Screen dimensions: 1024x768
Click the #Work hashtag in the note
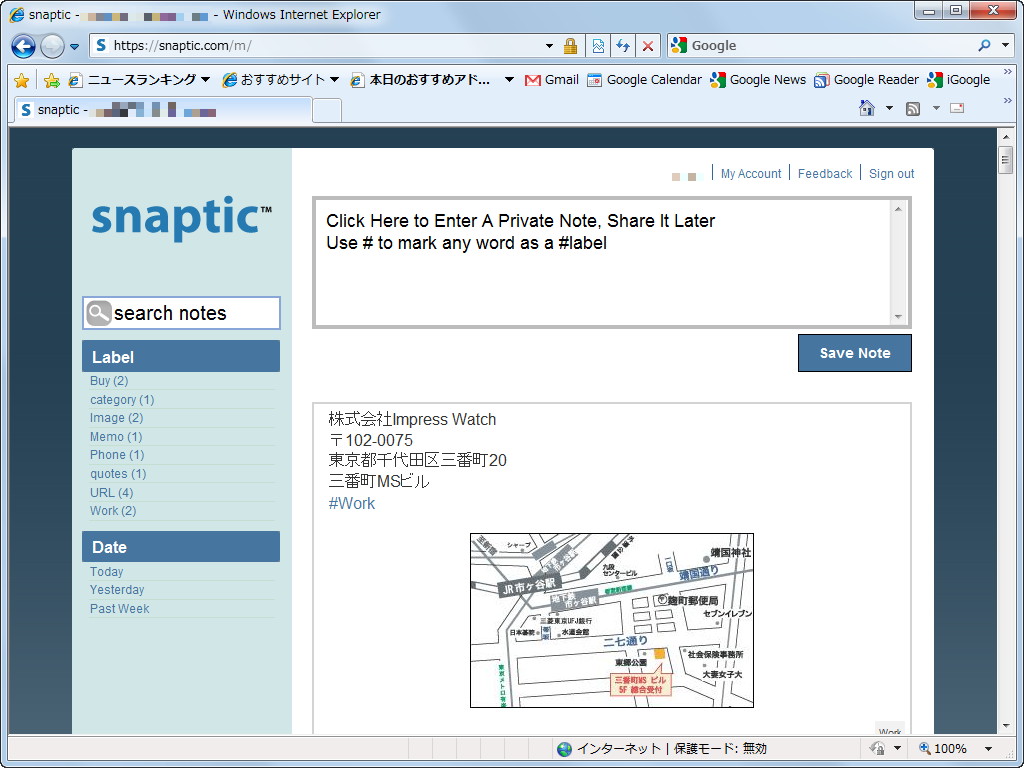(x=351, y=504)
